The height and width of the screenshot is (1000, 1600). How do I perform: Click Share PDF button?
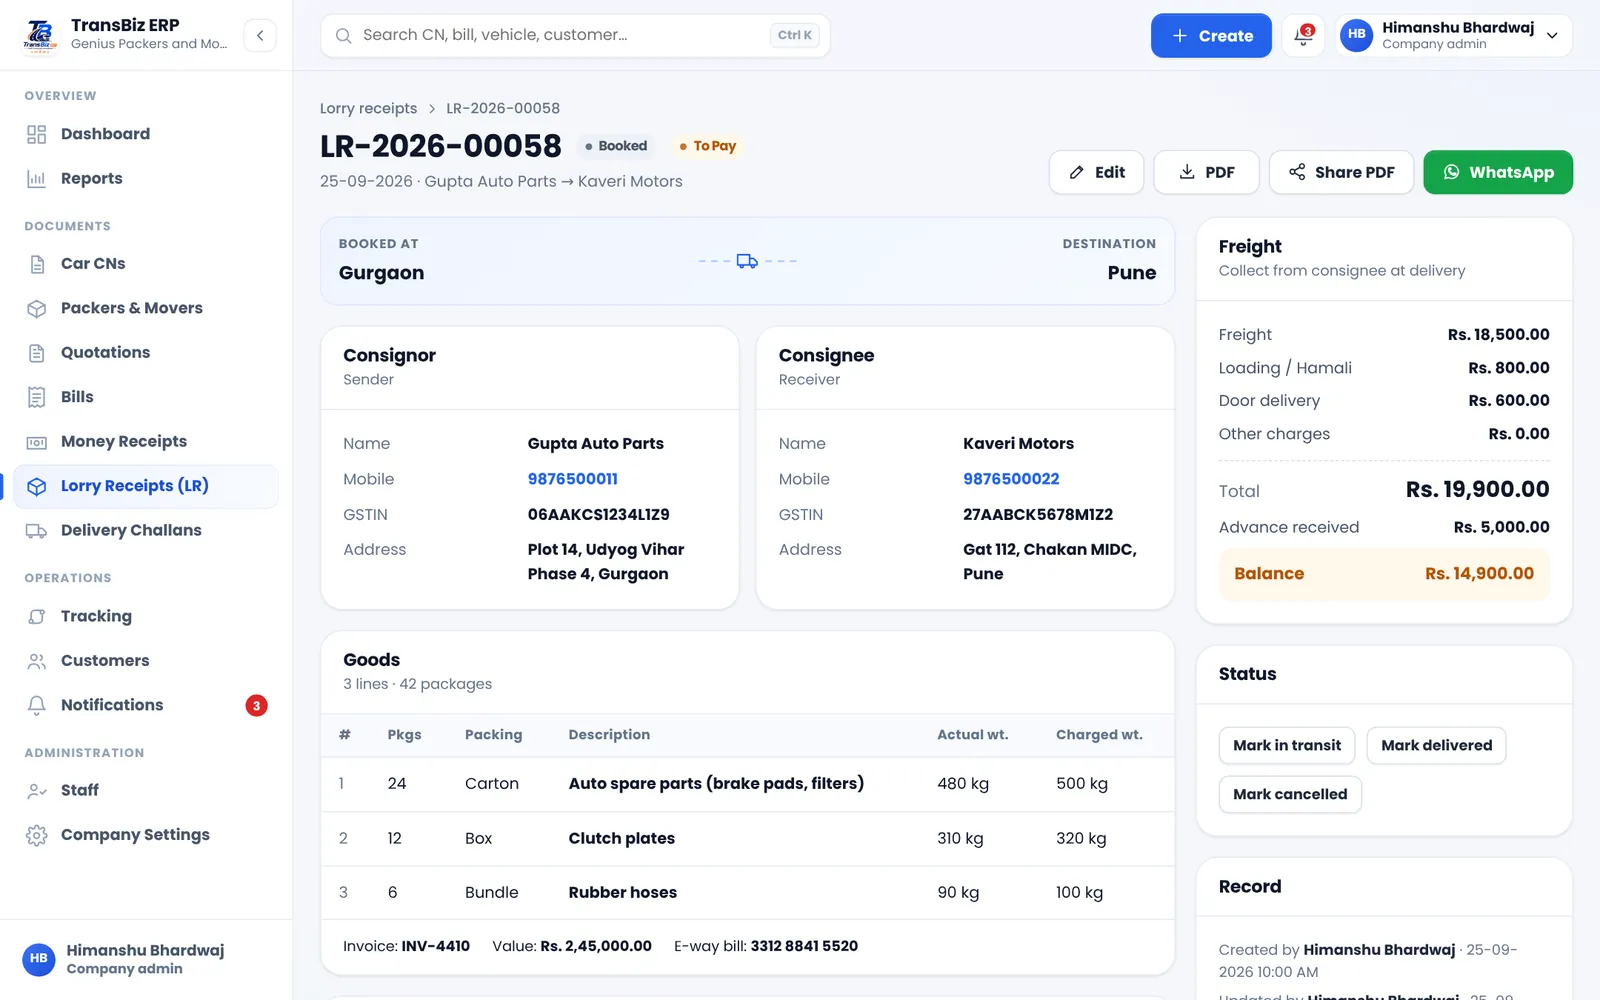1341,172
